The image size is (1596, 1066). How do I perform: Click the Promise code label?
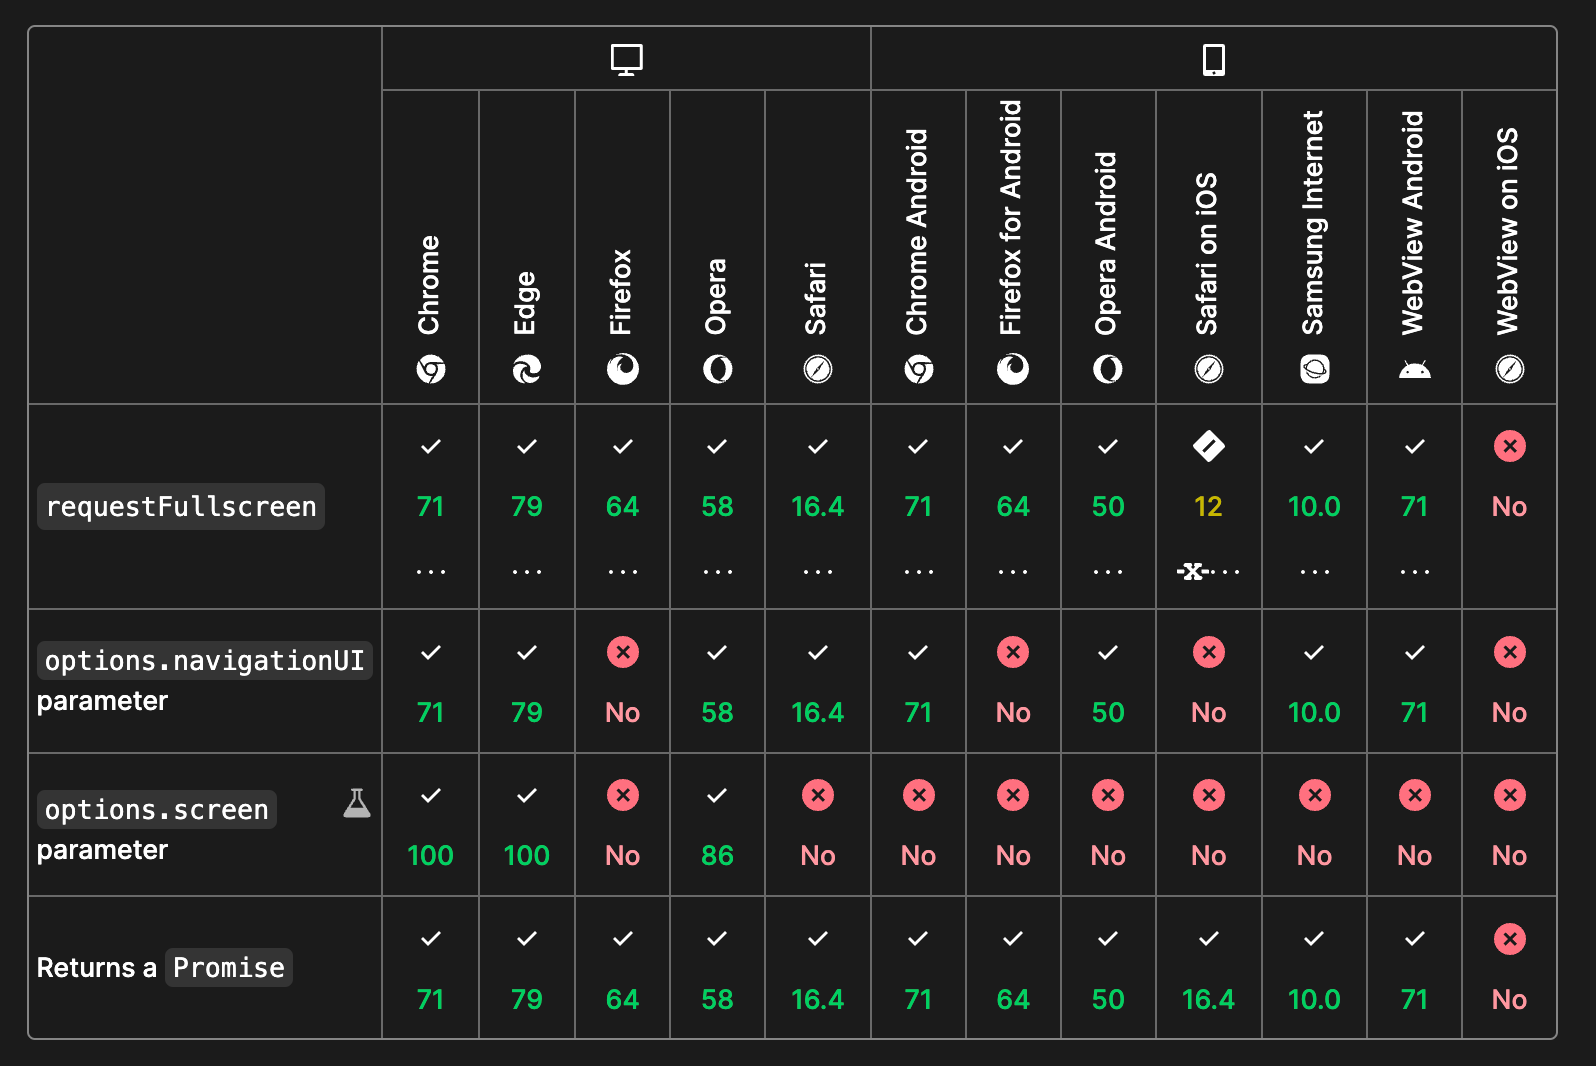(229, 968)
